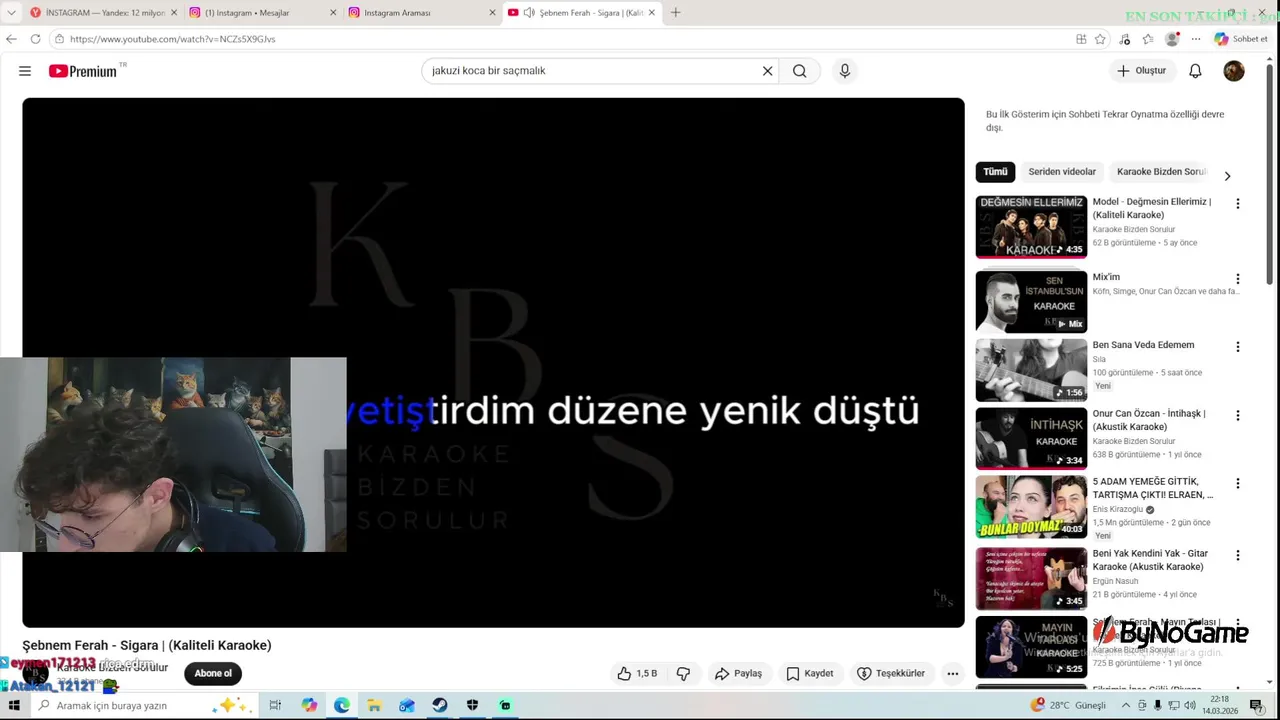Select Seriden videolar filter chip
This screenshot has height=720, width=1280.
[x=1062, y=172]
